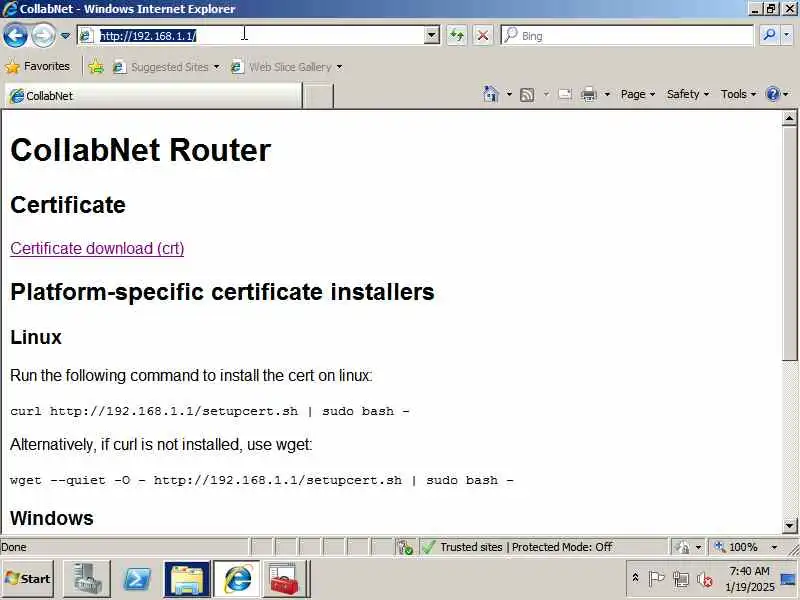Click Add to Favorites Bar icon

pos(96,67)
